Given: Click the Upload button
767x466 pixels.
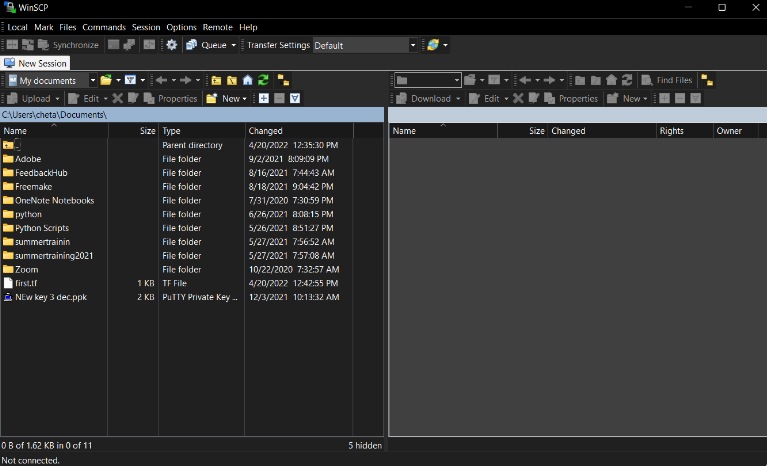Looking at the screenshot, I should 30,99.
